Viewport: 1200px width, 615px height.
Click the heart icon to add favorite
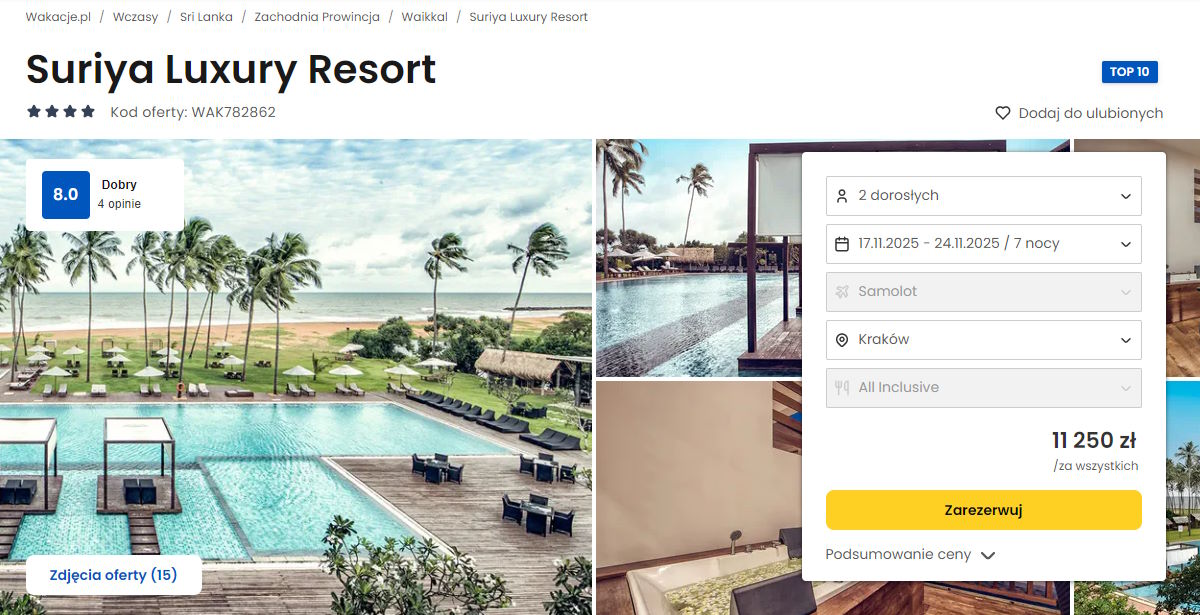[1003, 113]
